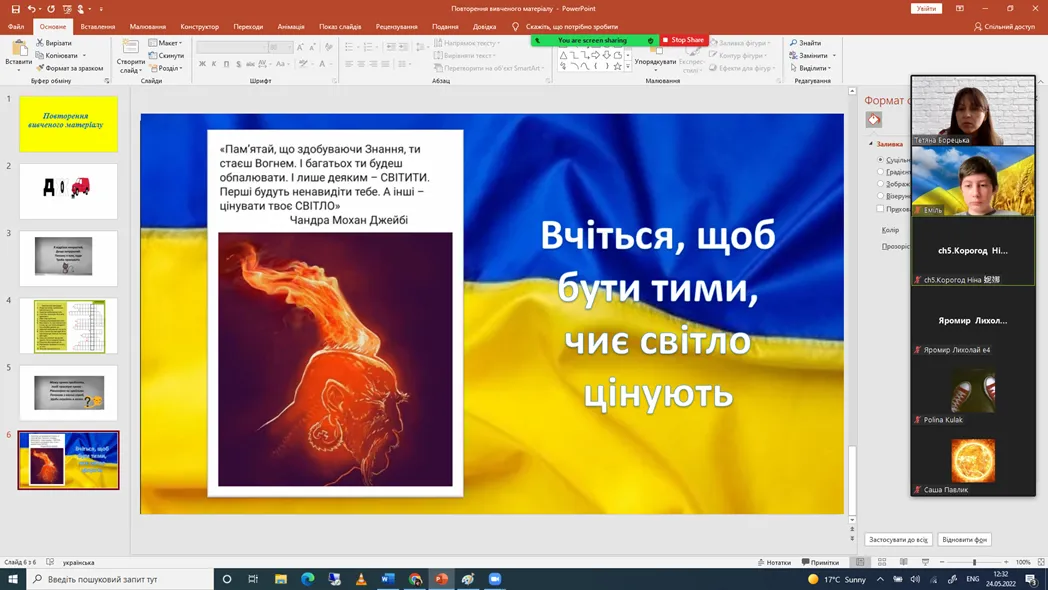Click the Cut scissors icon
1048x590 pixels.
click(40, 43)
